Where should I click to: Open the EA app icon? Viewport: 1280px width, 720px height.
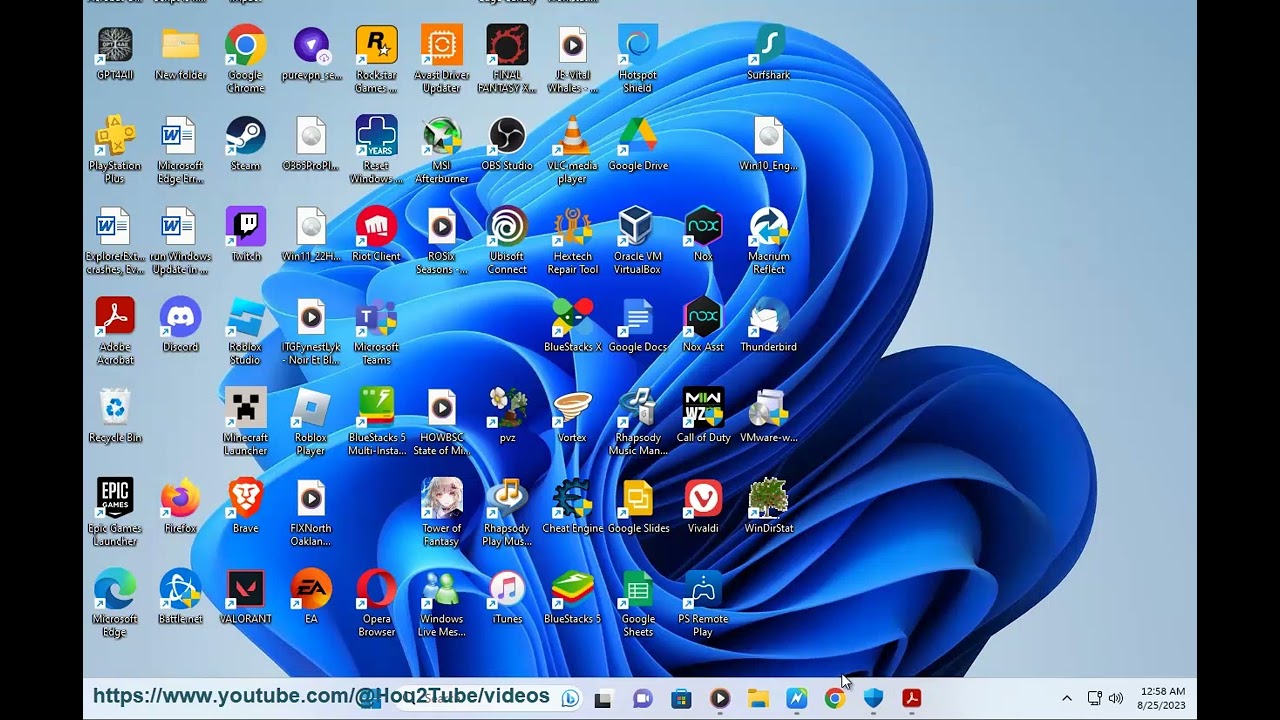(x=311, y=588)
